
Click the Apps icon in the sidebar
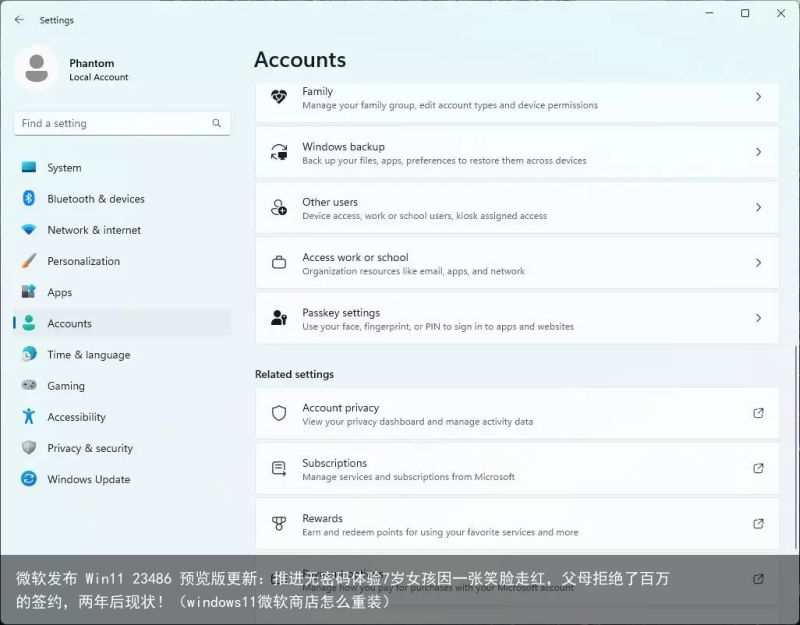tap(29, 292)
